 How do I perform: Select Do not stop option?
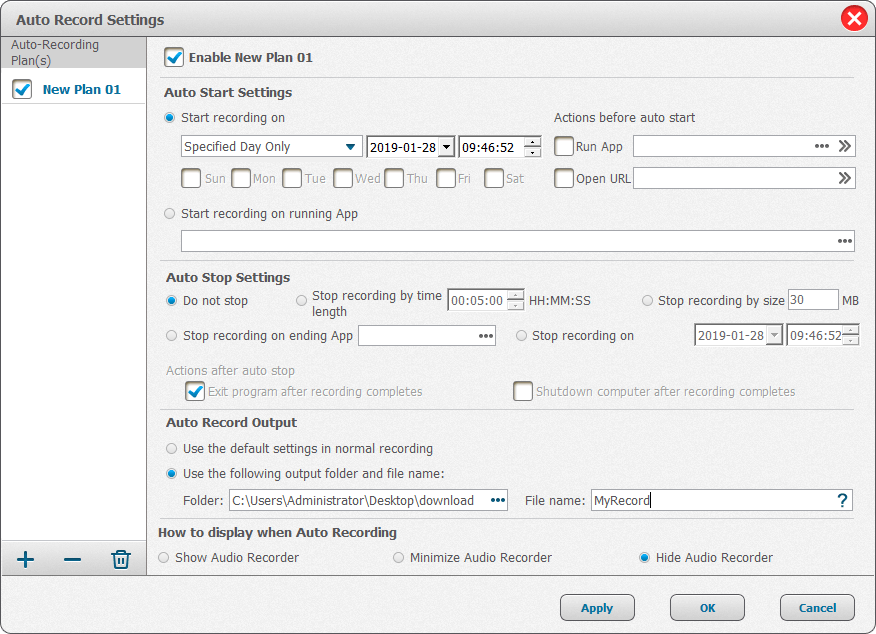(172, 301)
